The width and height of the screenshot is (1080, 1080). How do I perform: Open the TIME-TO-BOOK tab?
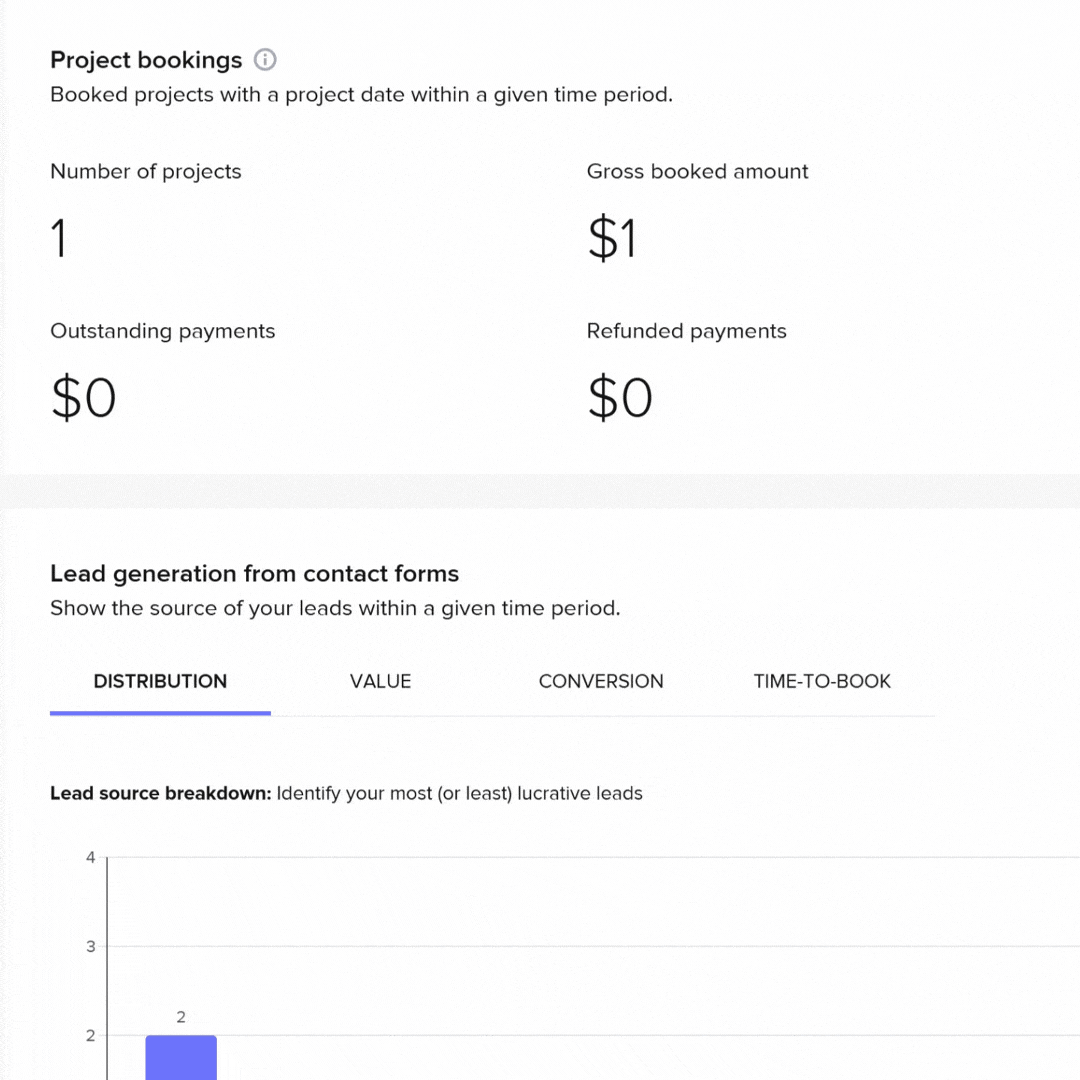[822, 681]
